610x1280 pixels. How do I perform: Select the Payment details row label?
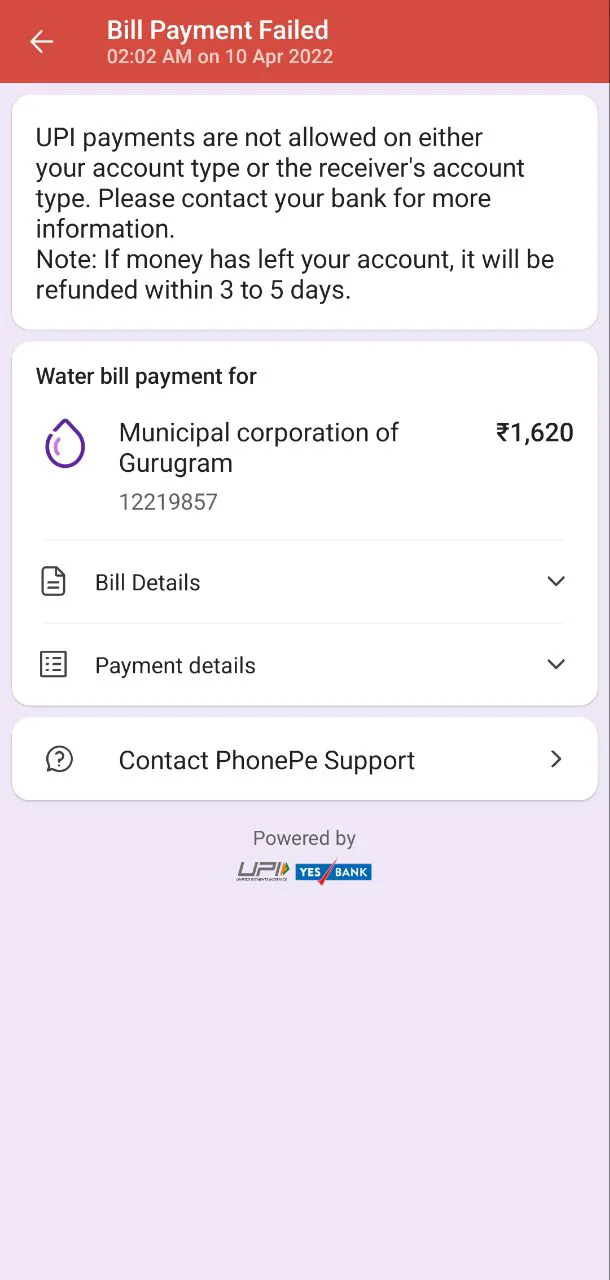[x=175, y=666]
